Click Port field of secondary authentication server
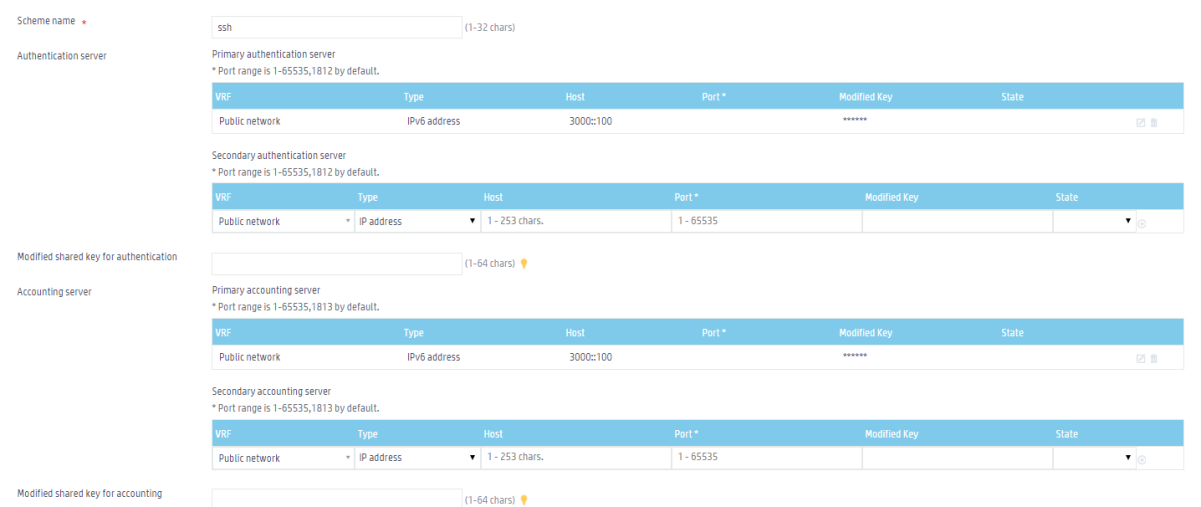 [x=767, y=221]
